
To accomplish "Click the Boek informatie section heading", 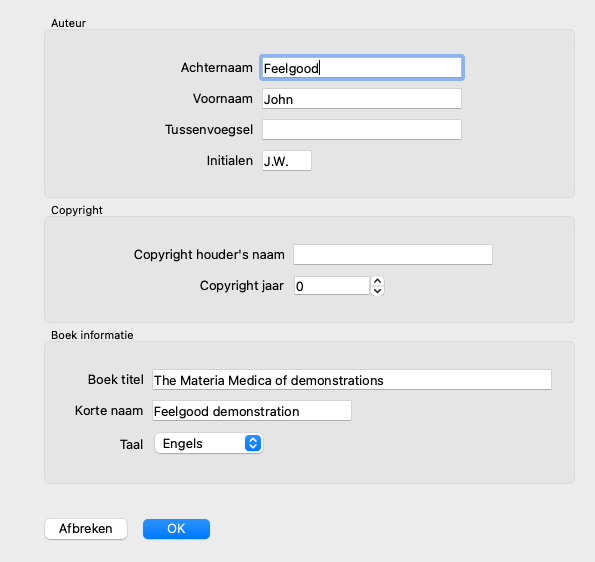I will point(92,335).
